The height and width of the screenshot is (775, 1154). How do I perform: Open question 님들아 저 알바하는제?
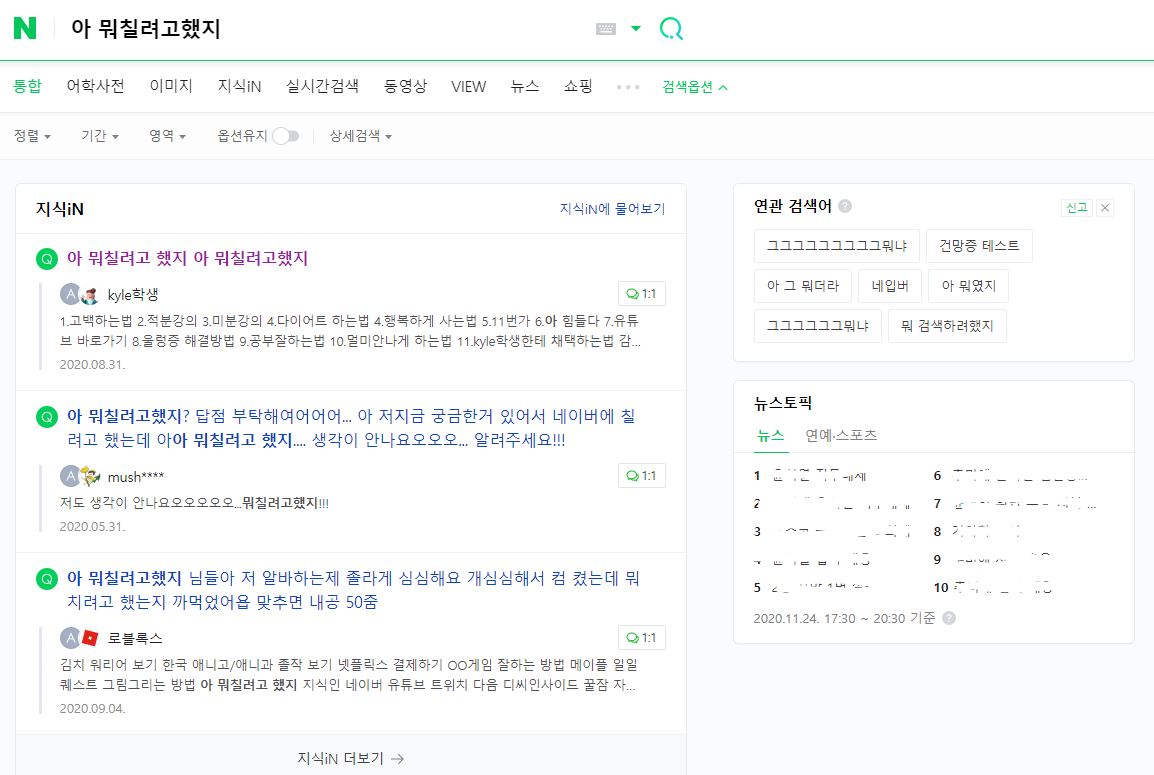(x=353, y=590)
